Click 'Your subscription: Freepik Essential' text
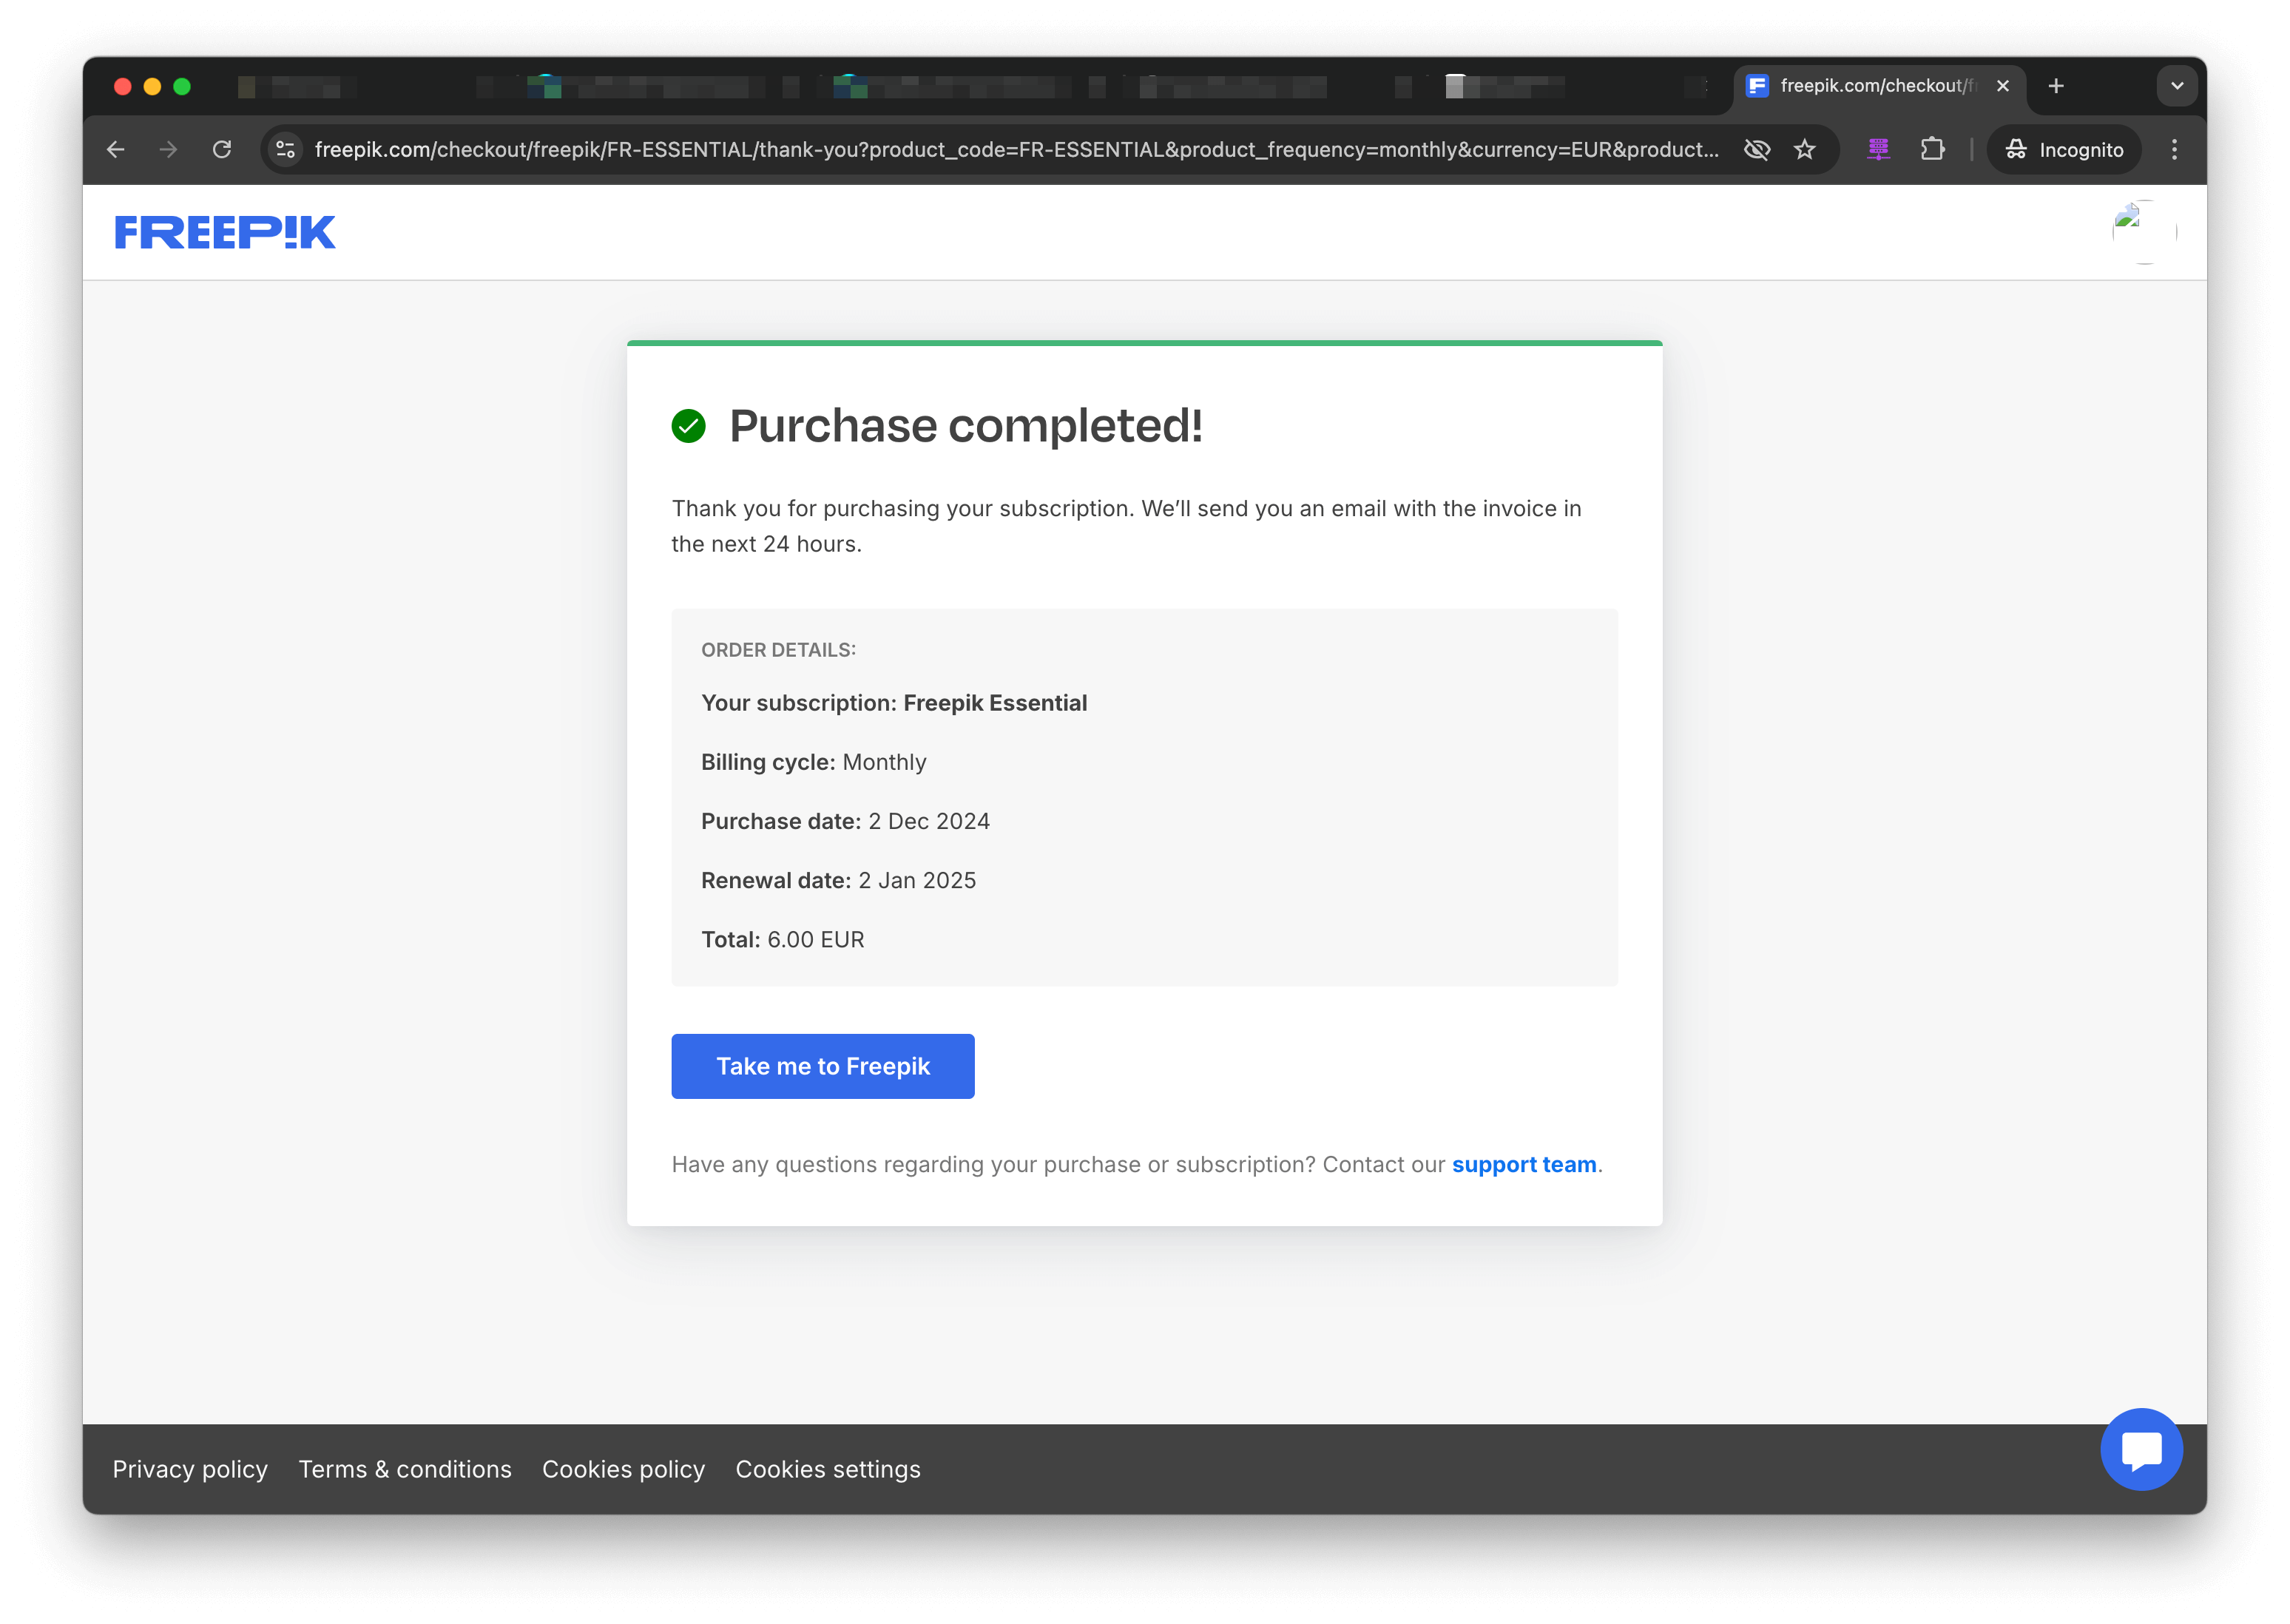 point(894,703)
